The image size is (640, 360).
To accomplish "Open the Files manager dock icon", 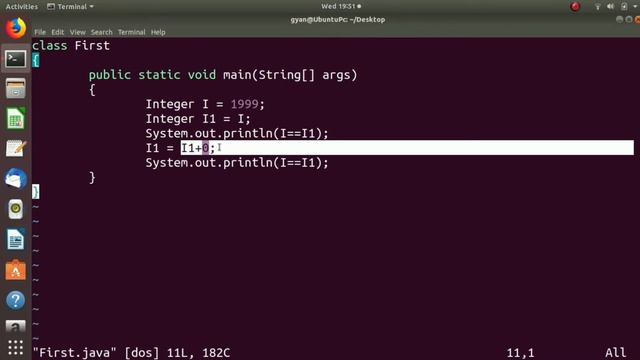I will click(16, 89).
